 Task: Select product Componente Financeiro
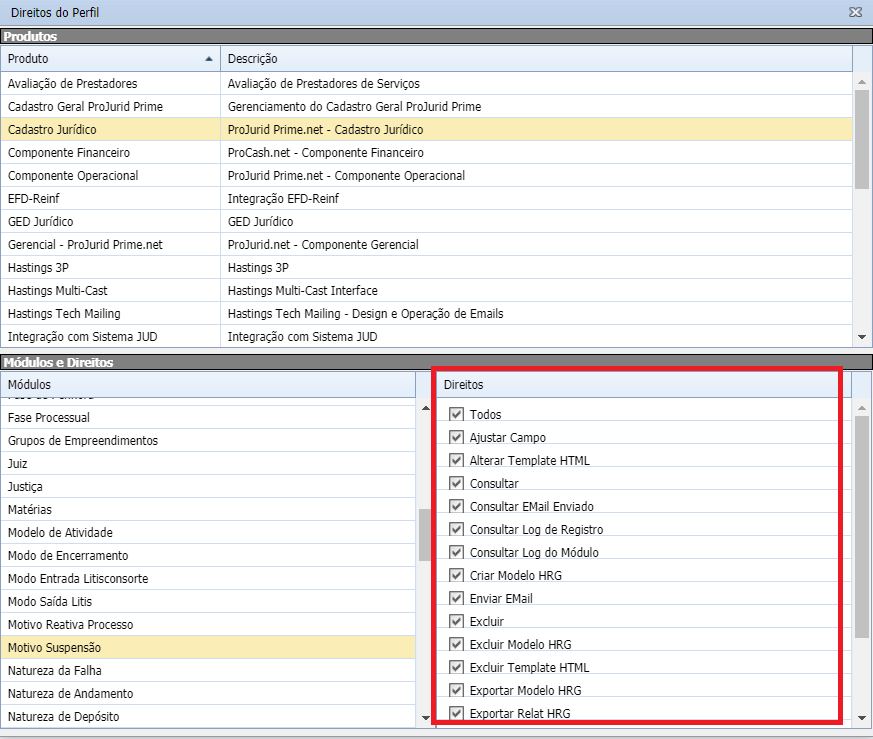pyautogui.click(x=110, y=153)
